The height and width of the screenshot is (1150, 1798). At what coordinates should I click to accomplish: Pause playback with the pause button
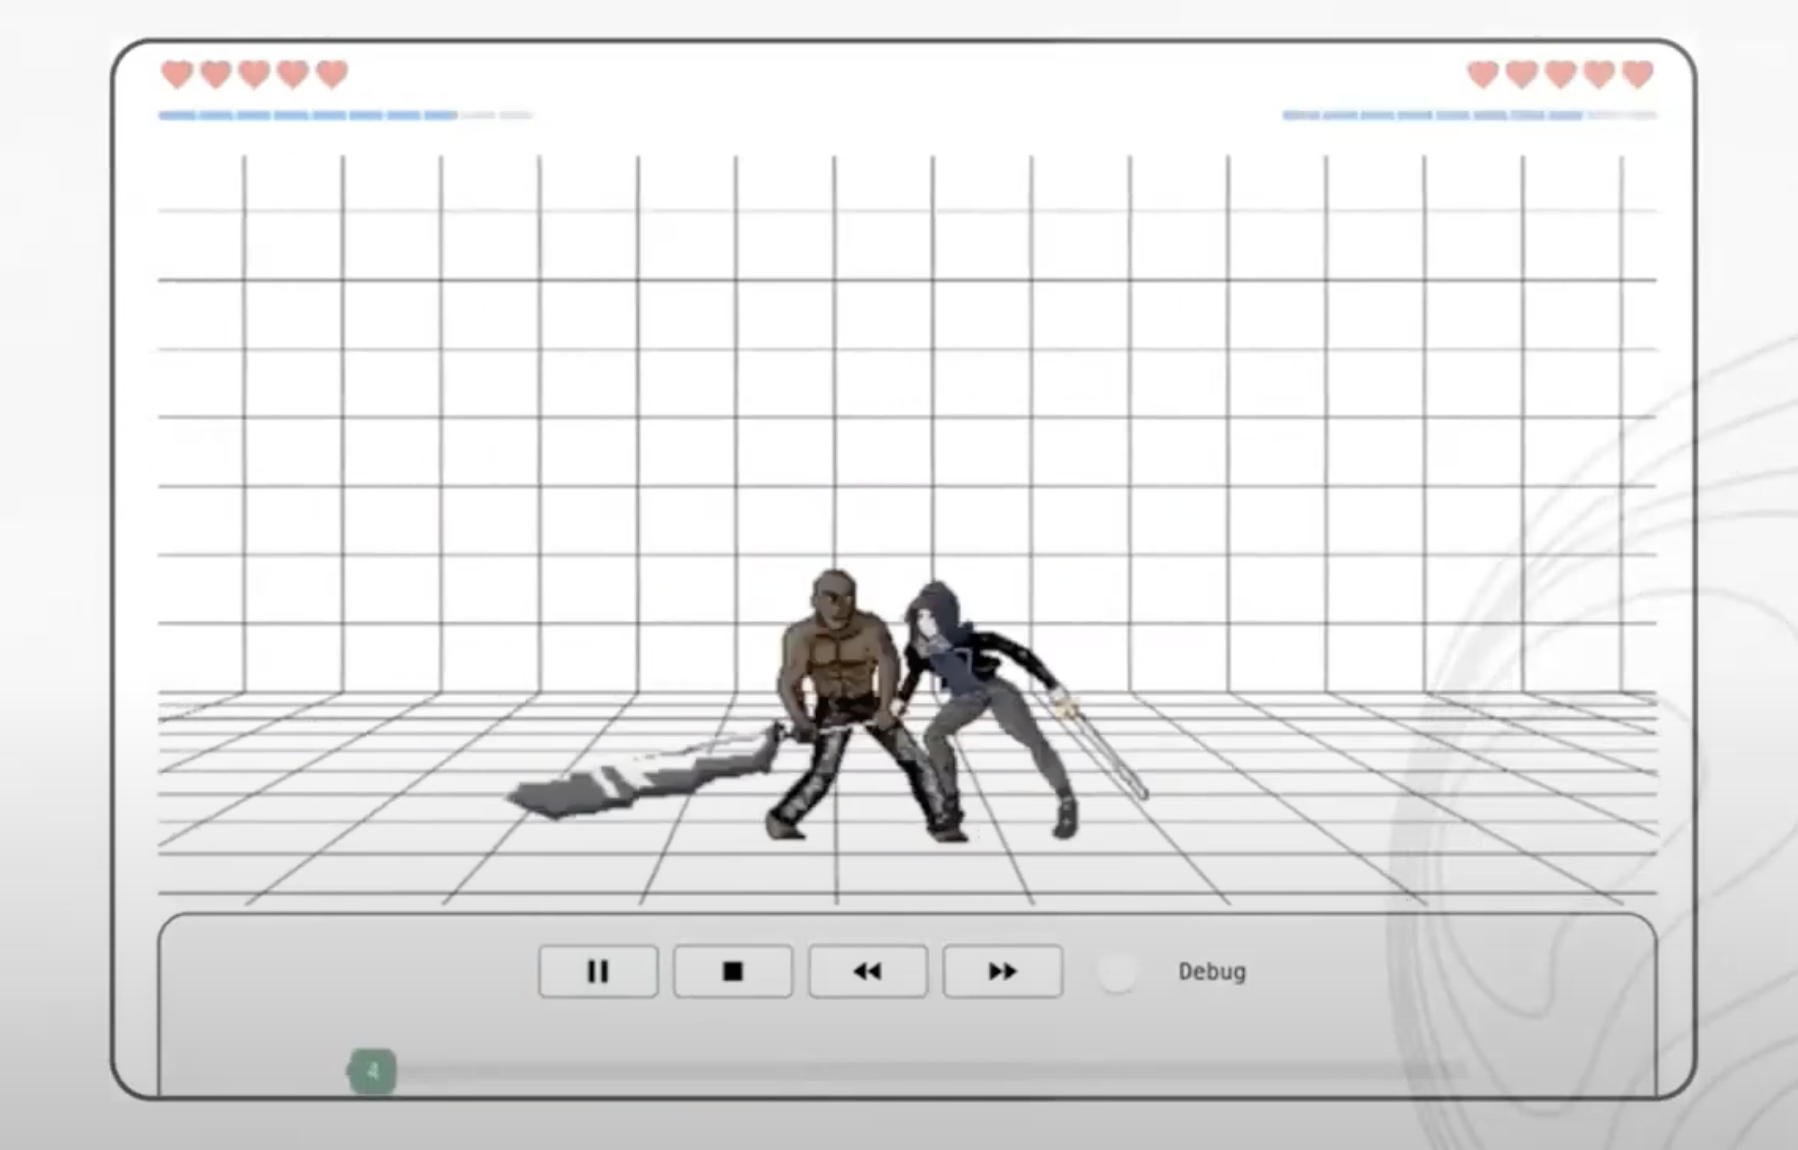(x=598, y=971)
